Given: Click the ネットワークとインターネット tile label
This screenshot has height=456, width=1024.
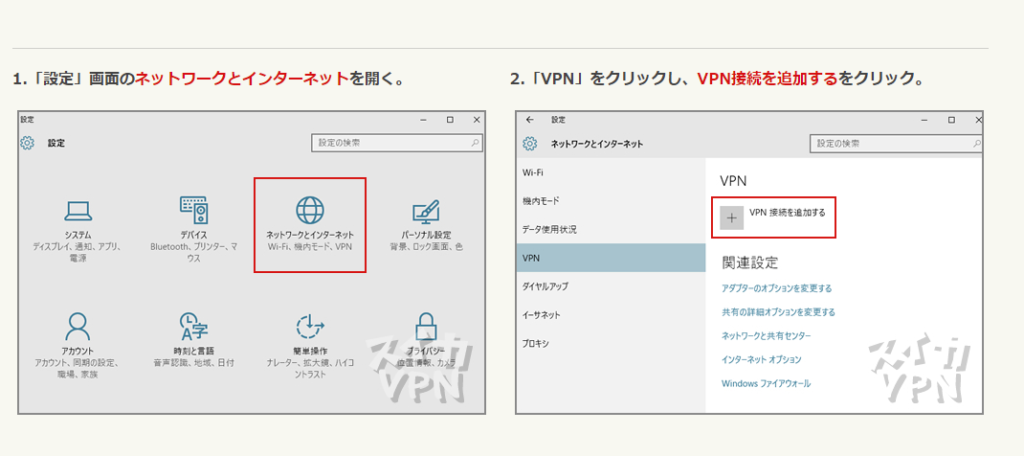Looking at the screenshot, I should (x=310, y=235).
